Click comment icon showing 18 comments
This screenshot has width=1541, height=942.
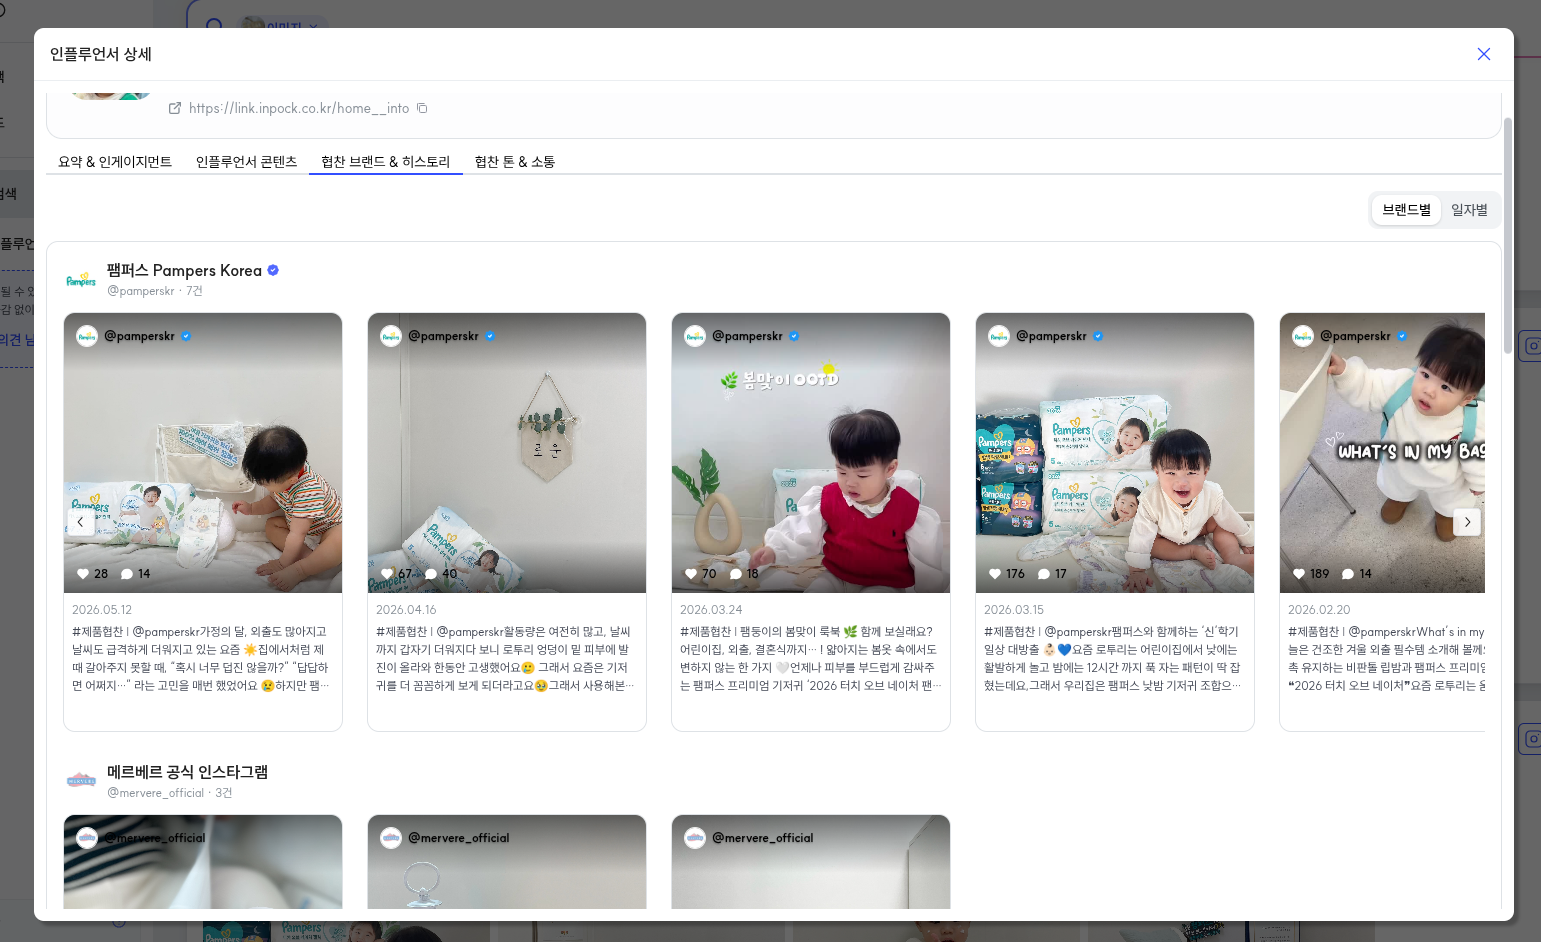tap(736, 574)
